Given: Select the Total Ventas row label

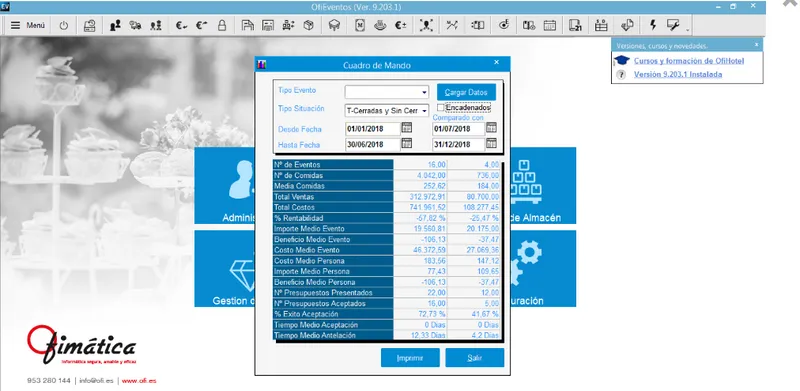Looking at the screenshot, I should [x=333, y=197].
